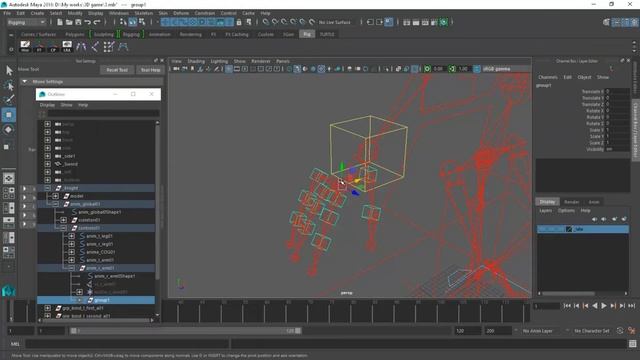
Task: Toggle the viewport gamma control icon
Action: 452,69
